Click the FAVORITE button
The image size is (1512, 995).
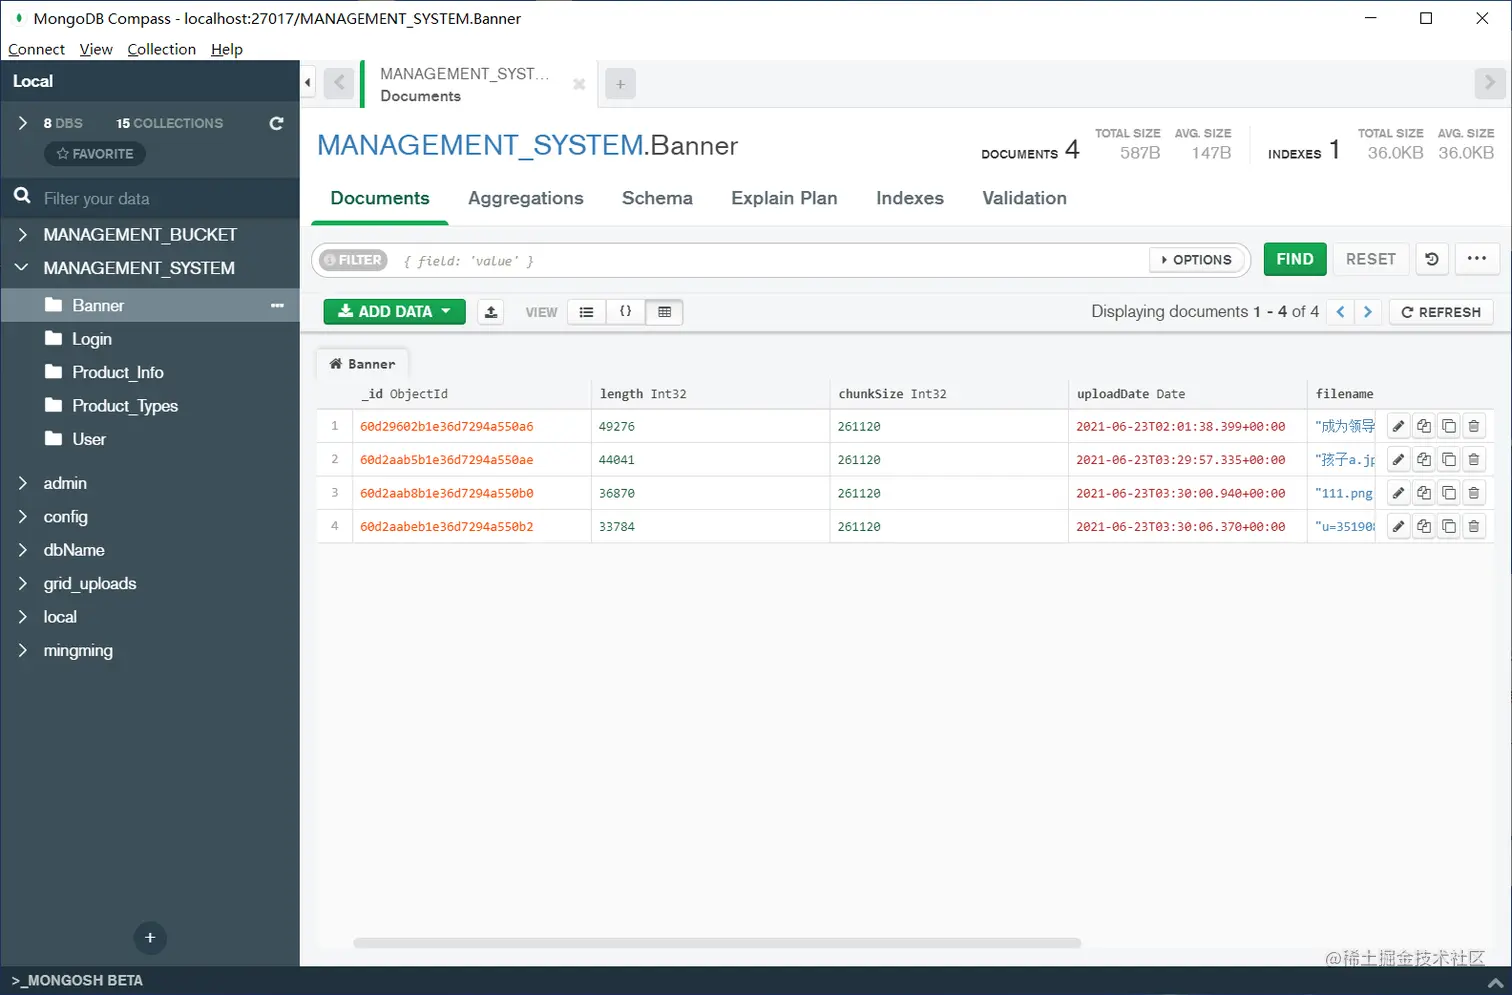click(x=95, y=154)
